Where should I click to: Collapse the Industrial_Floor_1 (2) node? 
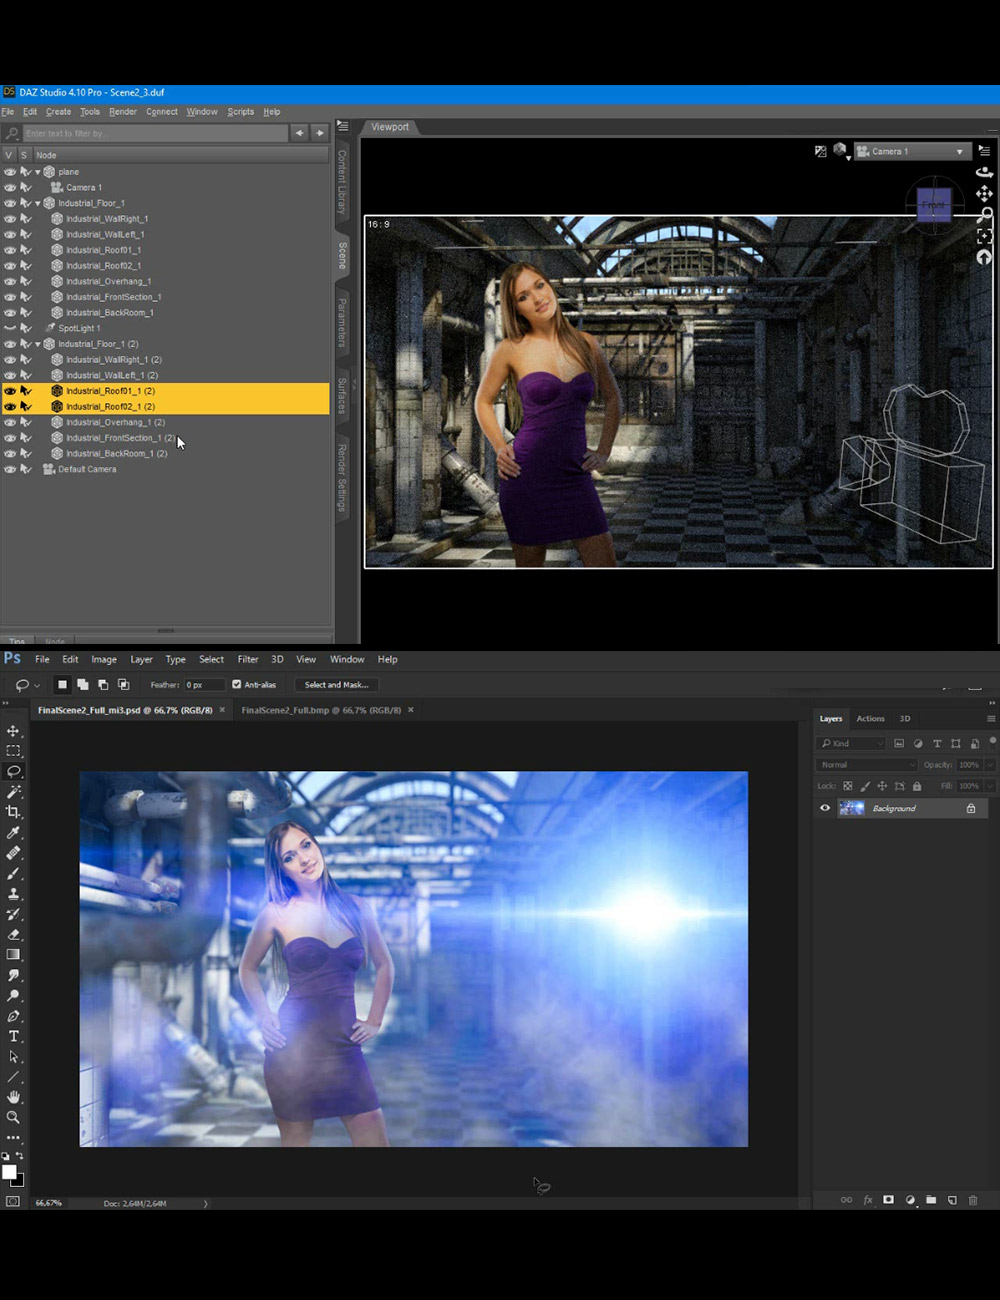point(38,344)
